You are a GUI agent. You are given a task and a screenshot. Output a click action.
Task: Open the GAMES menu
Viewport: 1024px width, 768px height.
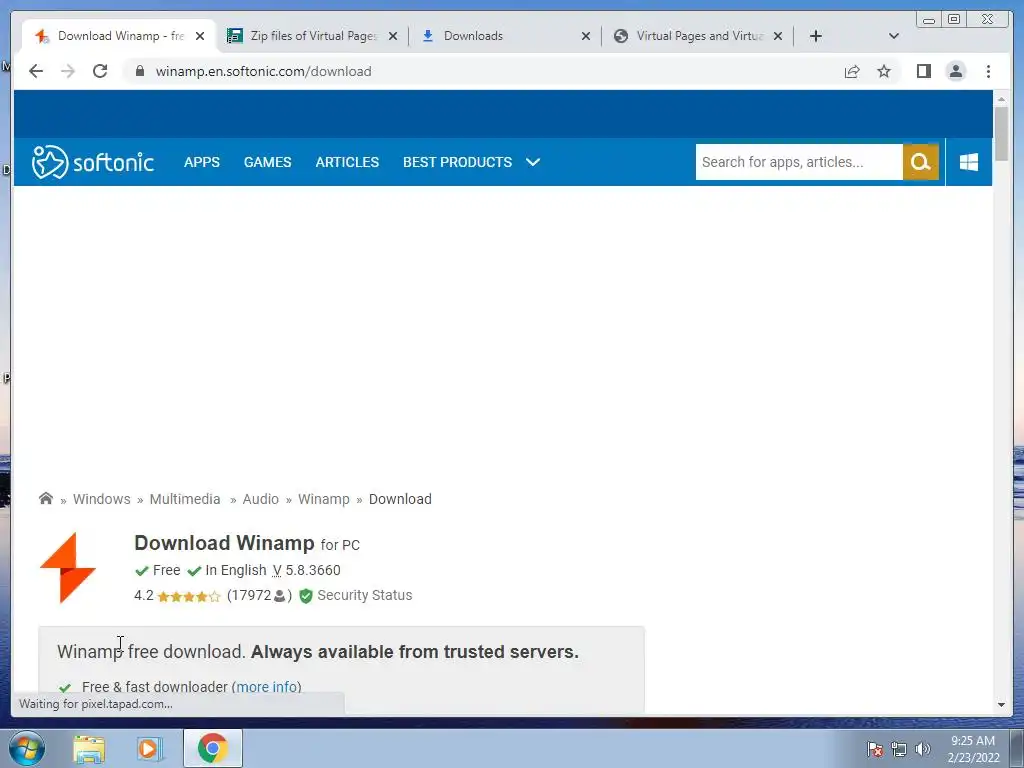coord(268,162)
